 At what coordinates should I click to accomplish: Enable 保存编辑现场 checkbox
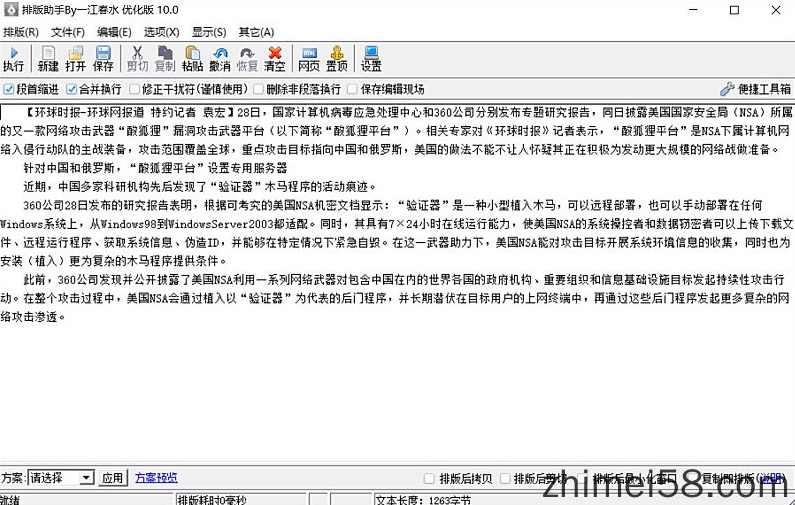pyautogui.click(x=353, y=89)
